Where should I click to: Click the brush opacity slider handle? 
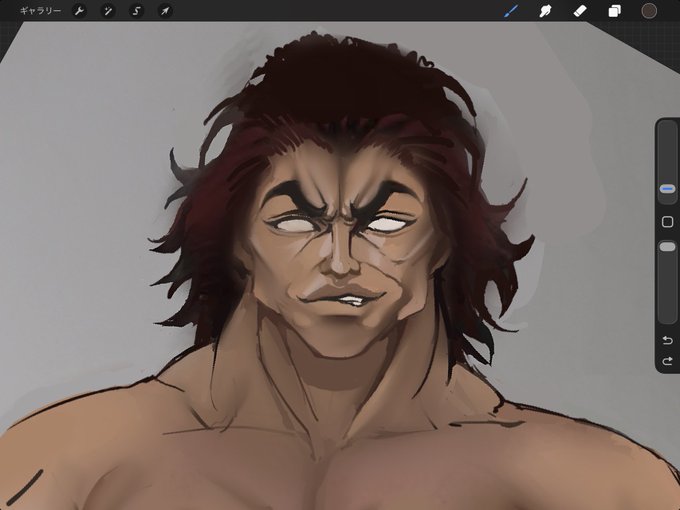(x=667, y=247)
